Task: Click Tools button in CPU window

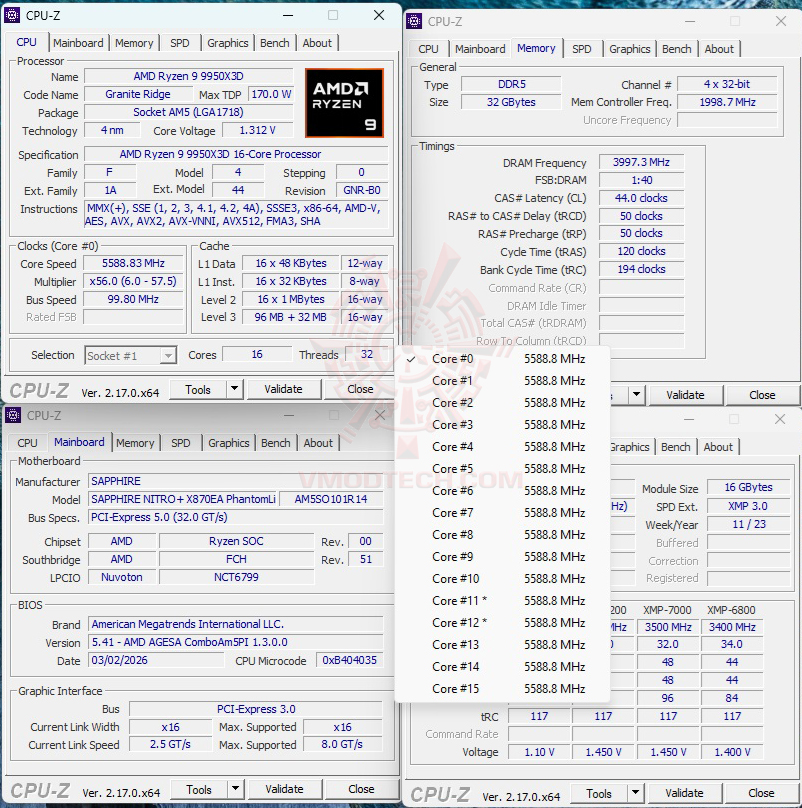Action: pos(198,389)
